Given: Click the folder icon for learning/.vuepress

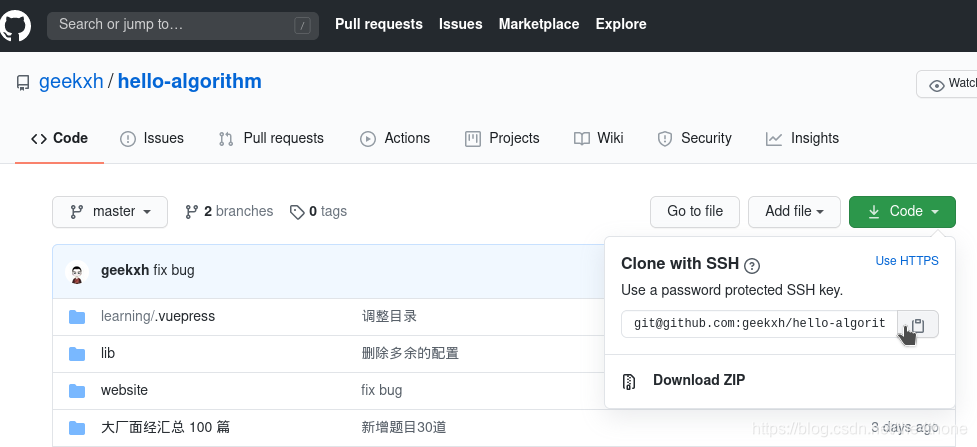Looking at the screenshot, I should (x=77, y=317).
